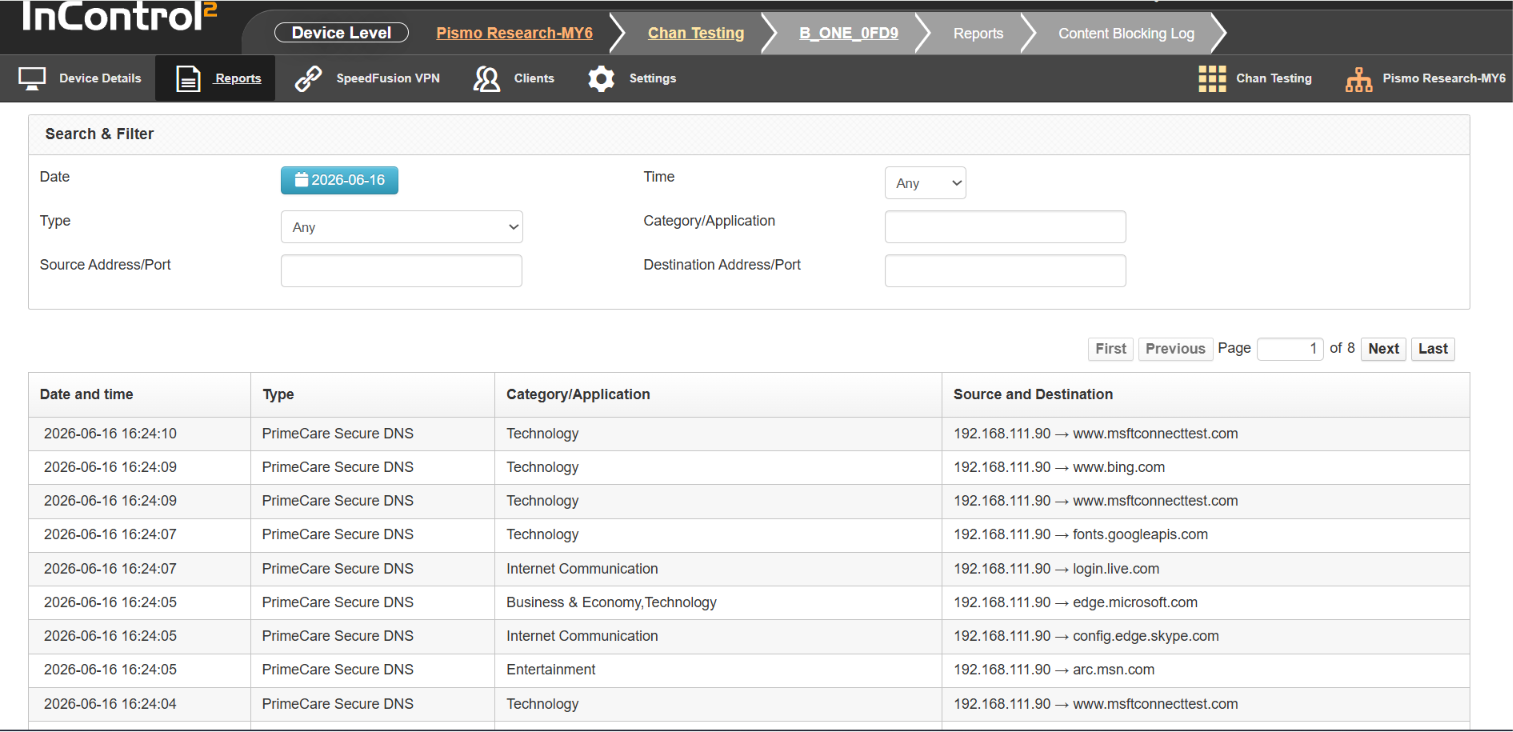This screenshot has height=732, width=1513.
Task: Click the Chan Testing grid icon
Action: (x=1212, y=79)
